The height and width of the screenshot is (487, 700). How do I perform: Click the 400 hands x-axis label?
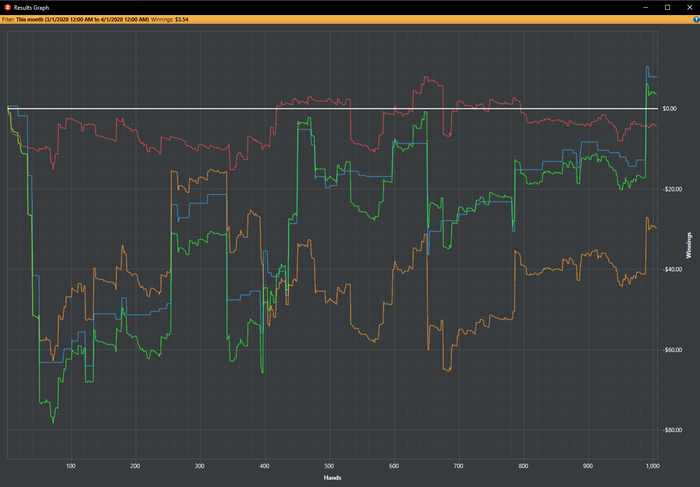[264, 466]
